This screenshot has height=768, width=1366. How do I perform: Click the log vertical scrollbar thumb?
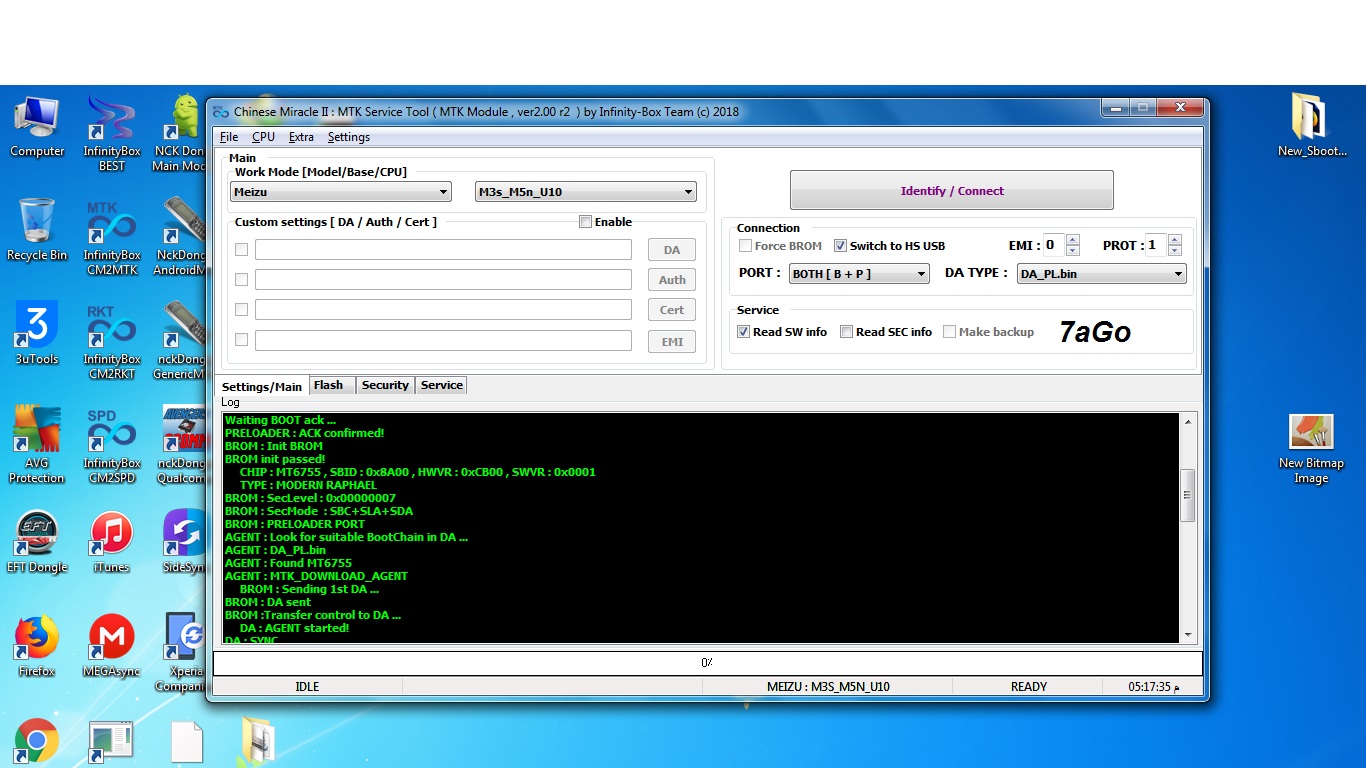[x=1188, y=496]
